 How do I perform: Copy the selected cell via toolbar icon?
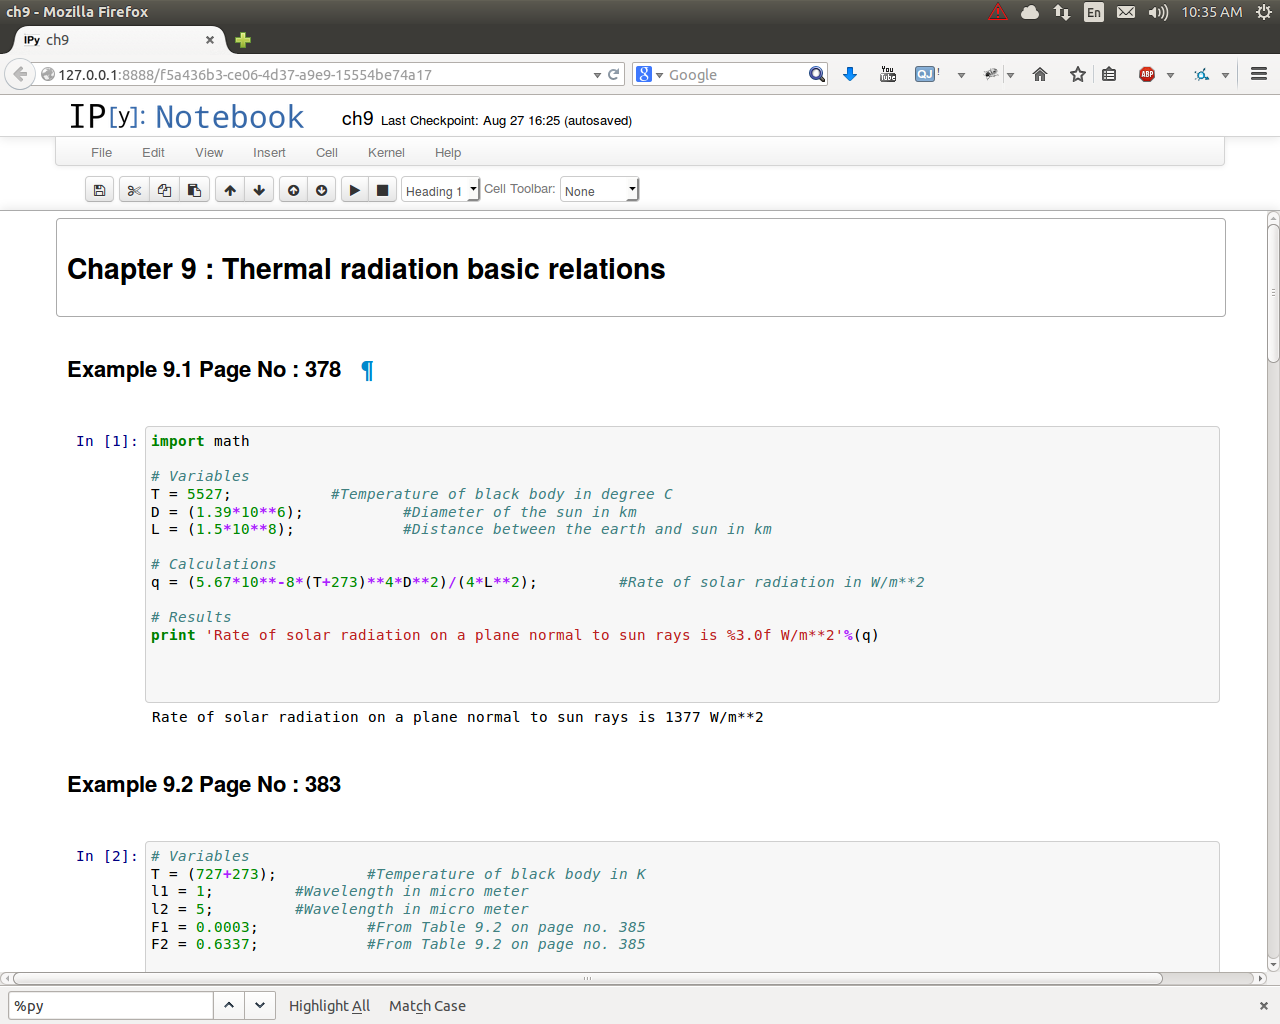click(x=164, y=190)
